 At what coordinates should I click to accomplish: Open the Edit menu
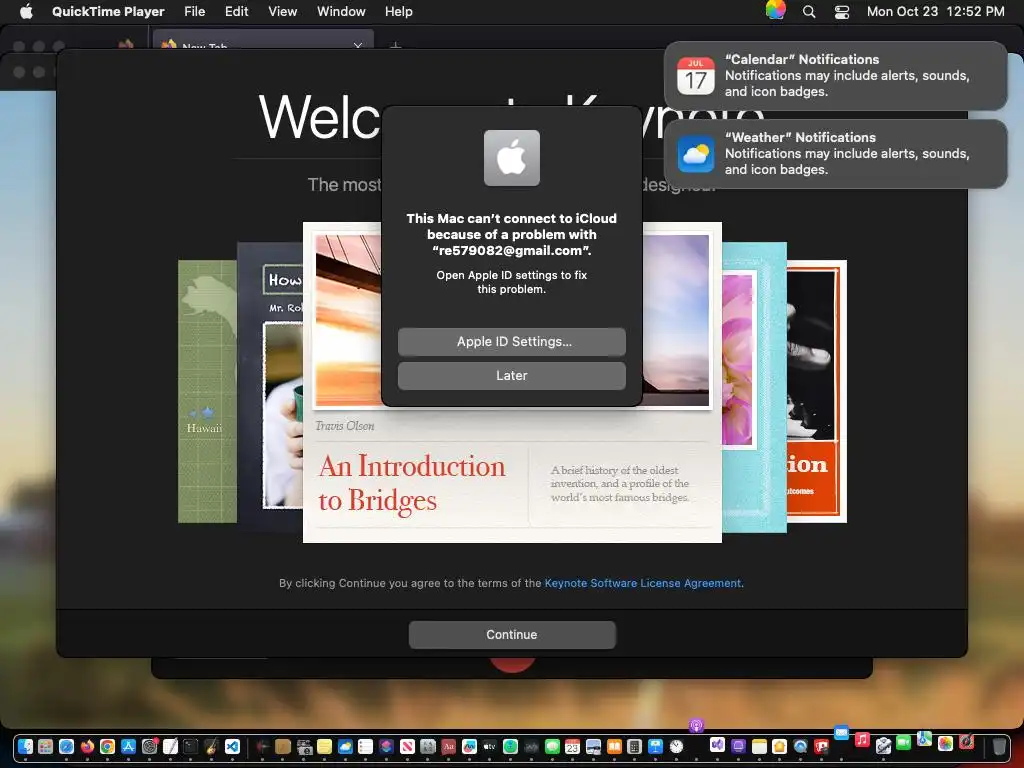coord(236,12)
